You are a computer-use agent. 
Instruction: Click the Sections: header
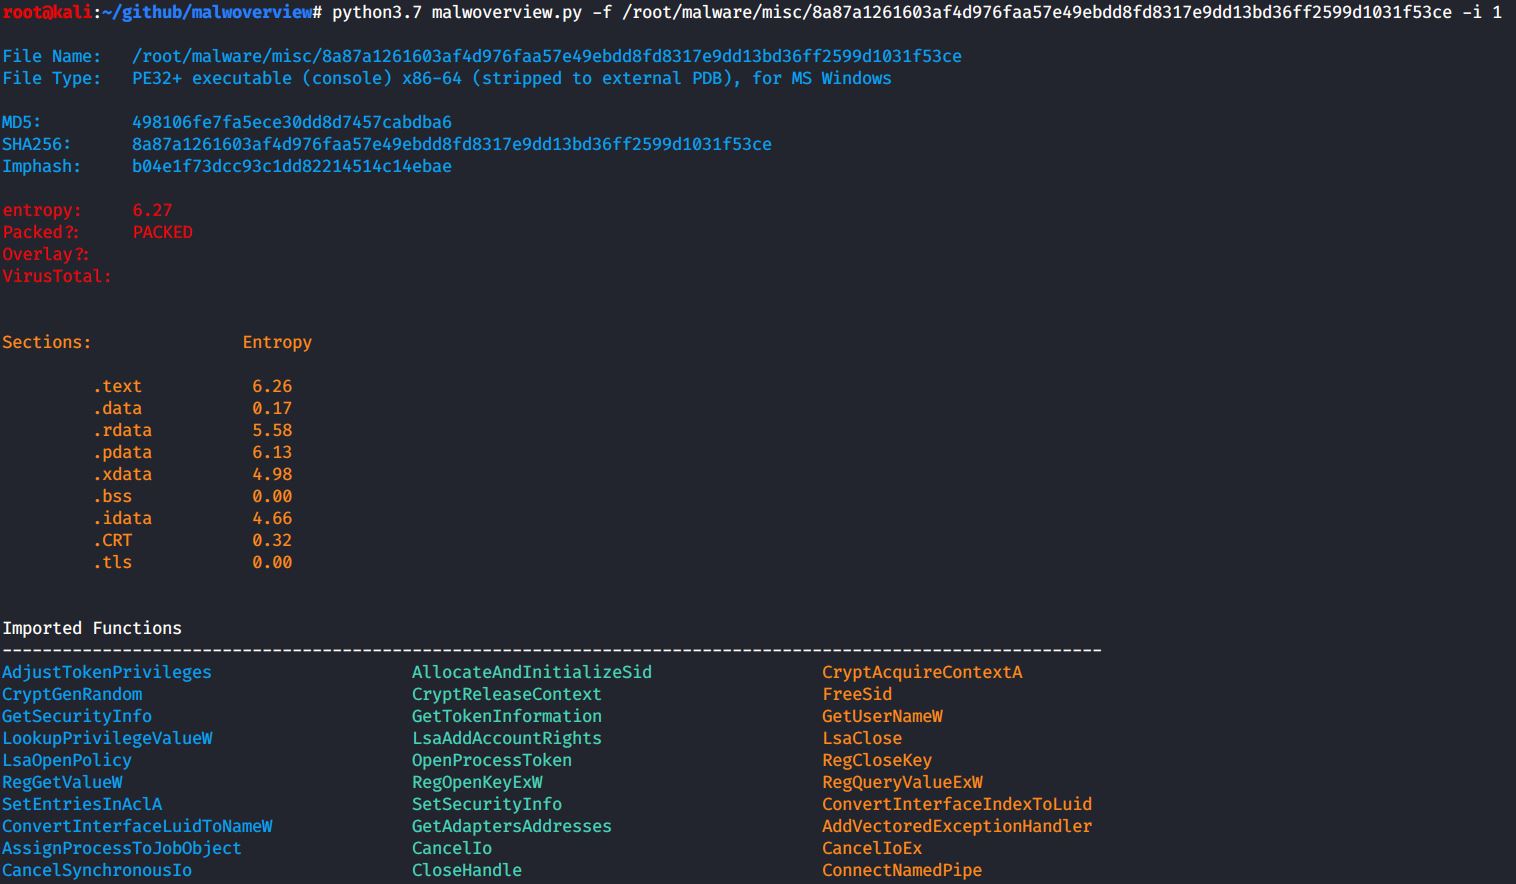pos(47,342)
